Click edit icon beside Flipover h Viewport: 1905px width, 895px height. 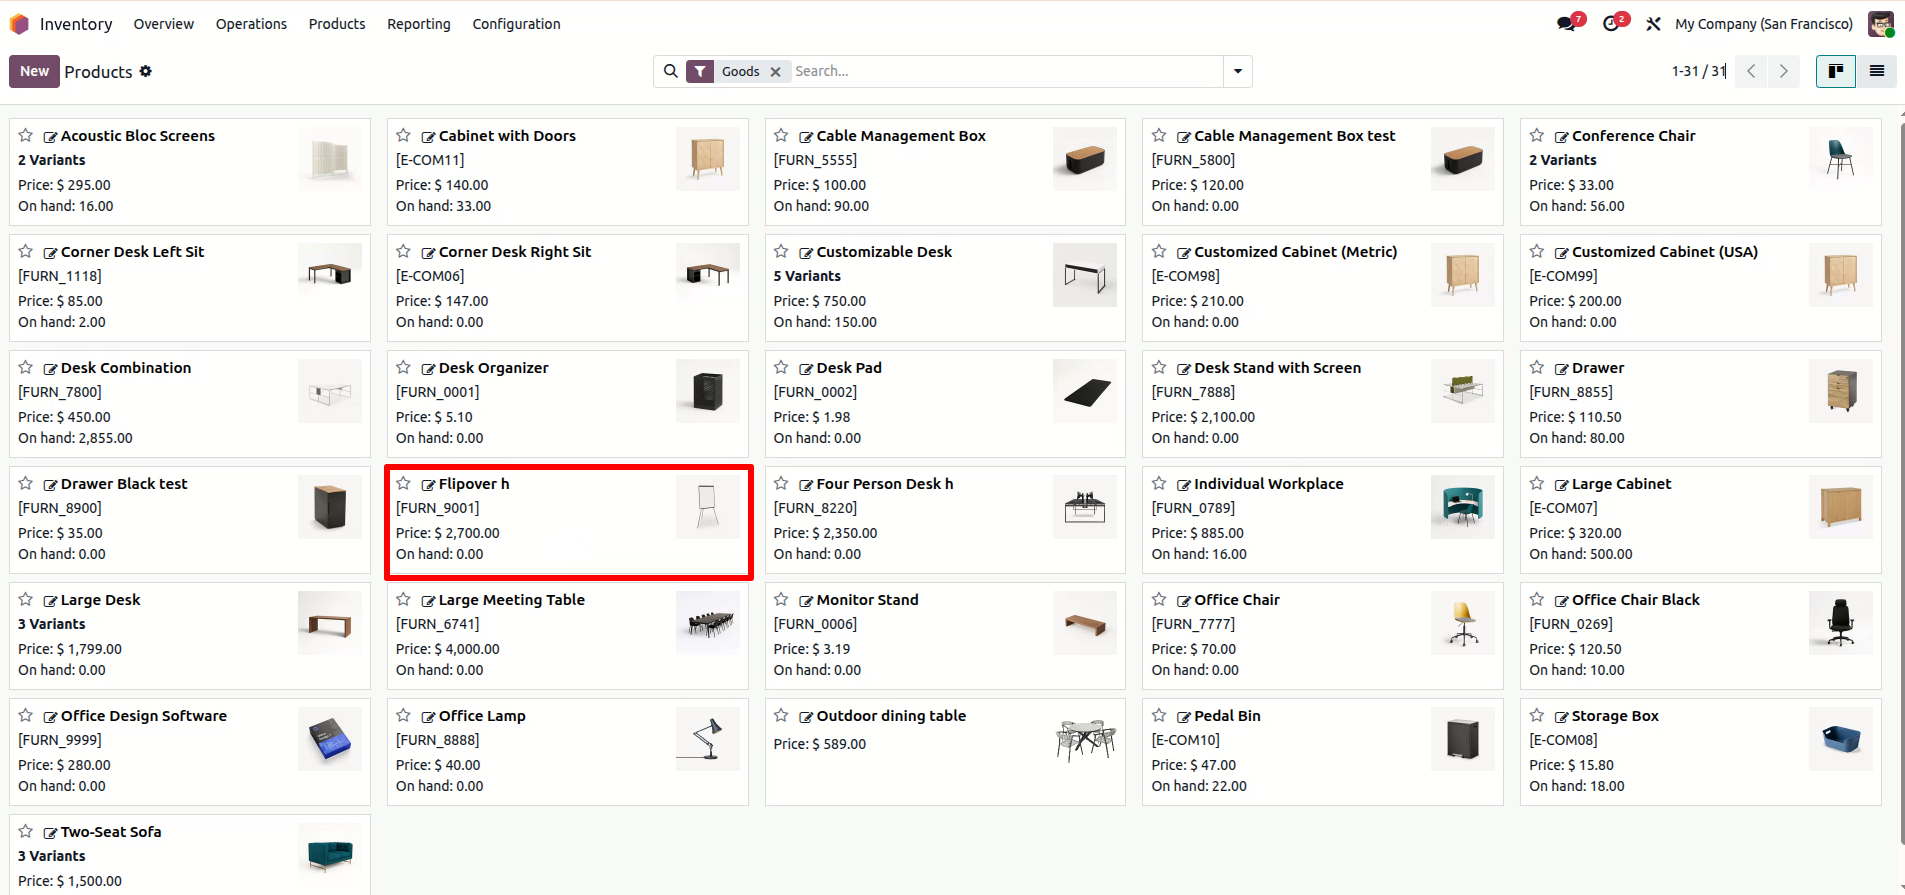tap(428, 485)
